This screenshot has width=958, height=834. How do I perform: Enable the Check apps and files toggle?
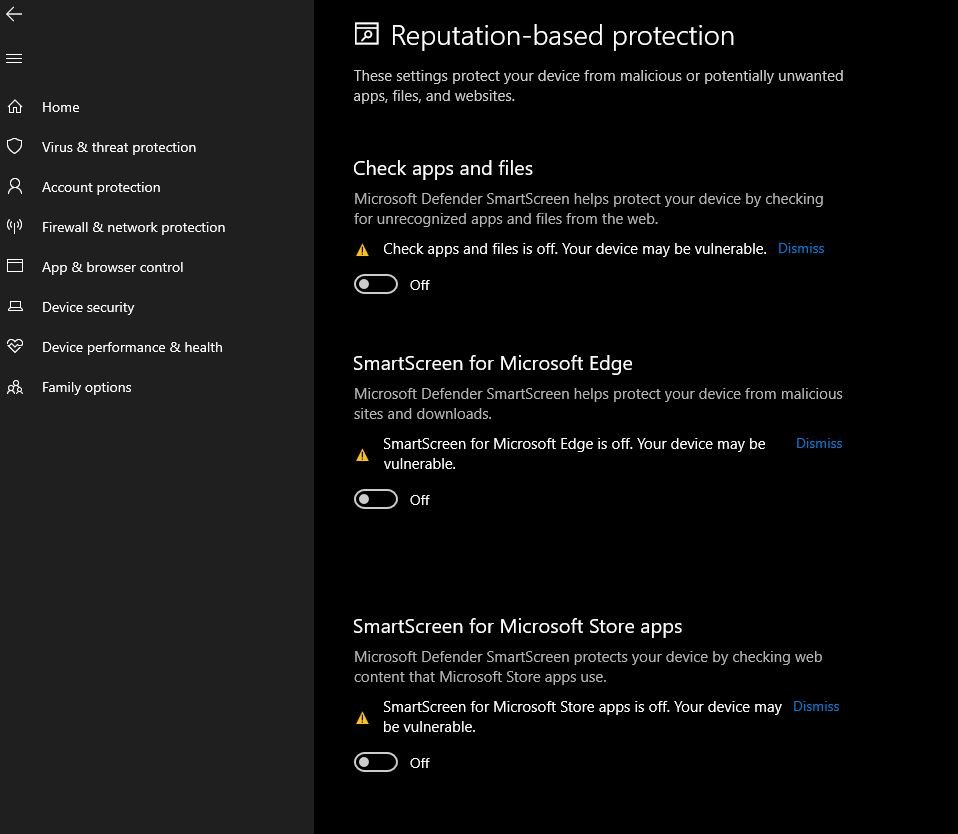click(x=376, y=285)
